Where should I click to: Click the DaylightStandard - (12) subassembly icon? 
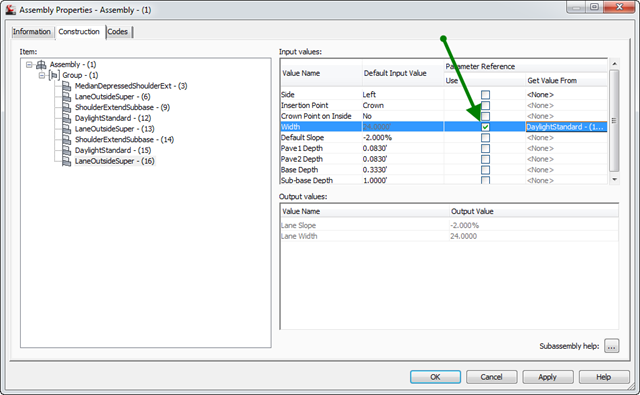[67, 118]
